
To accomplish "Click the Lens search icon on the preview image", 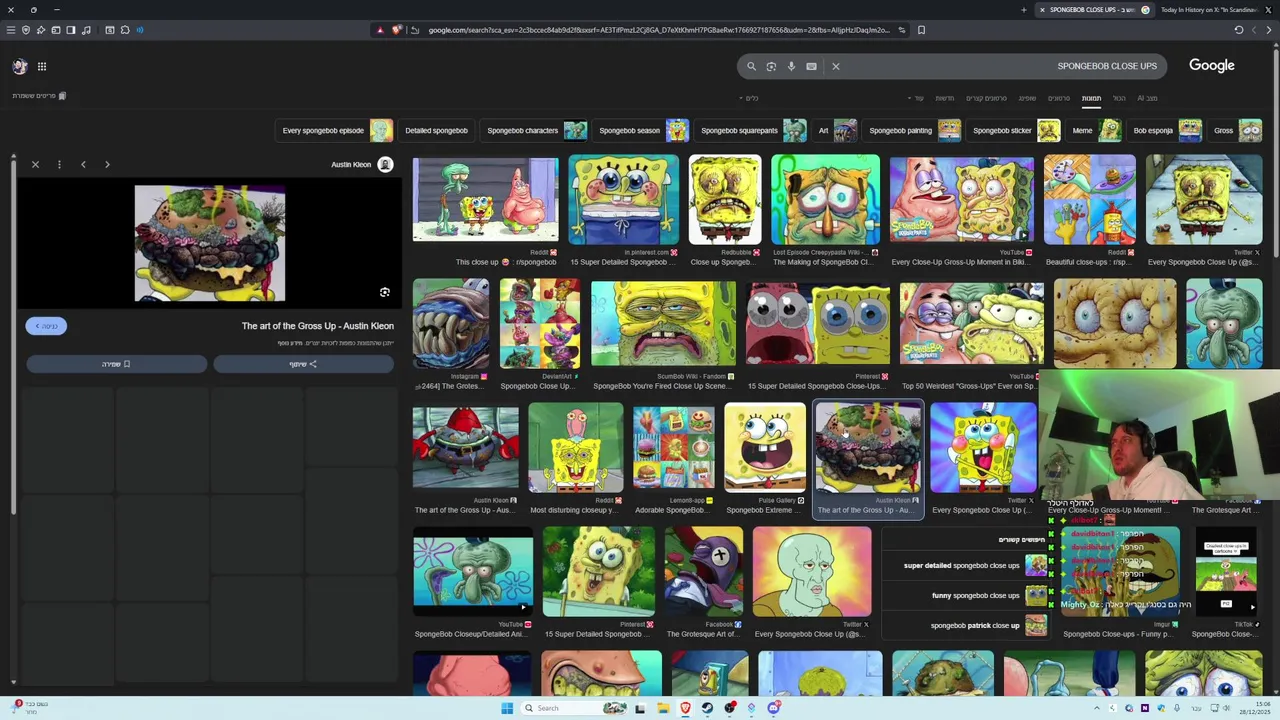I will tap(385, 292).
